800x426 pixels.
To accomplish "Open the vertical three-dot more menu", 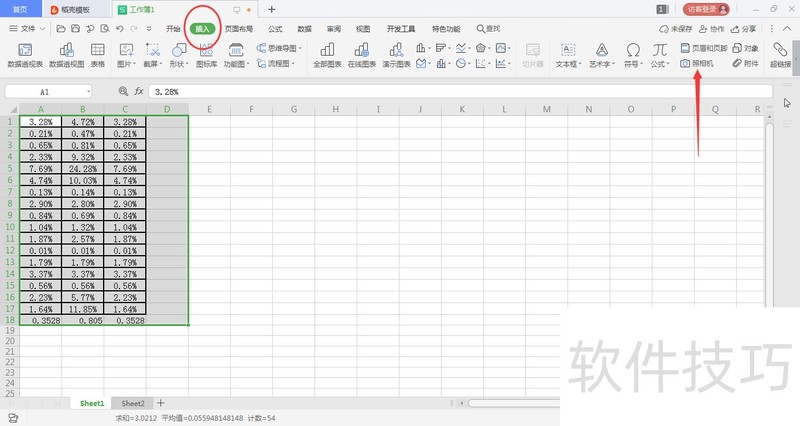I will pos(771,29).
